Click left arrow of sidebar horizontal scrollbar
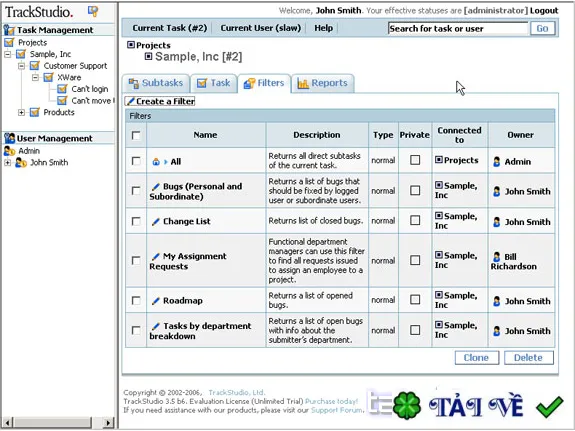This screenshot has width=575, height=431. 7,422
